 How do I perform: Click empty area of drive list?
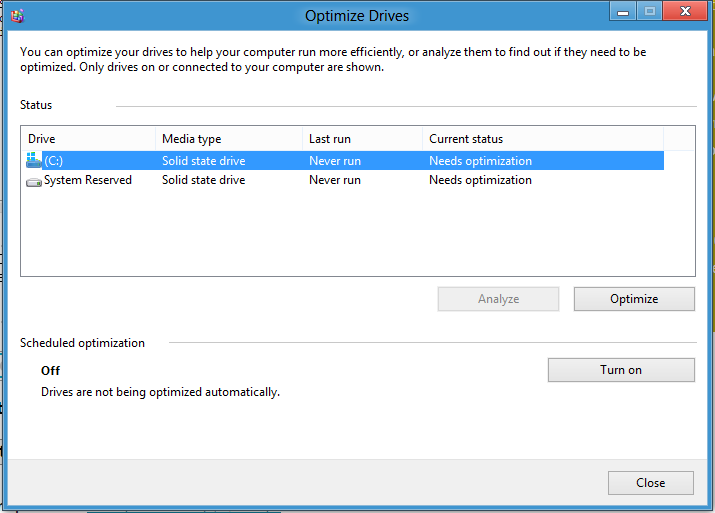[358, 233]
